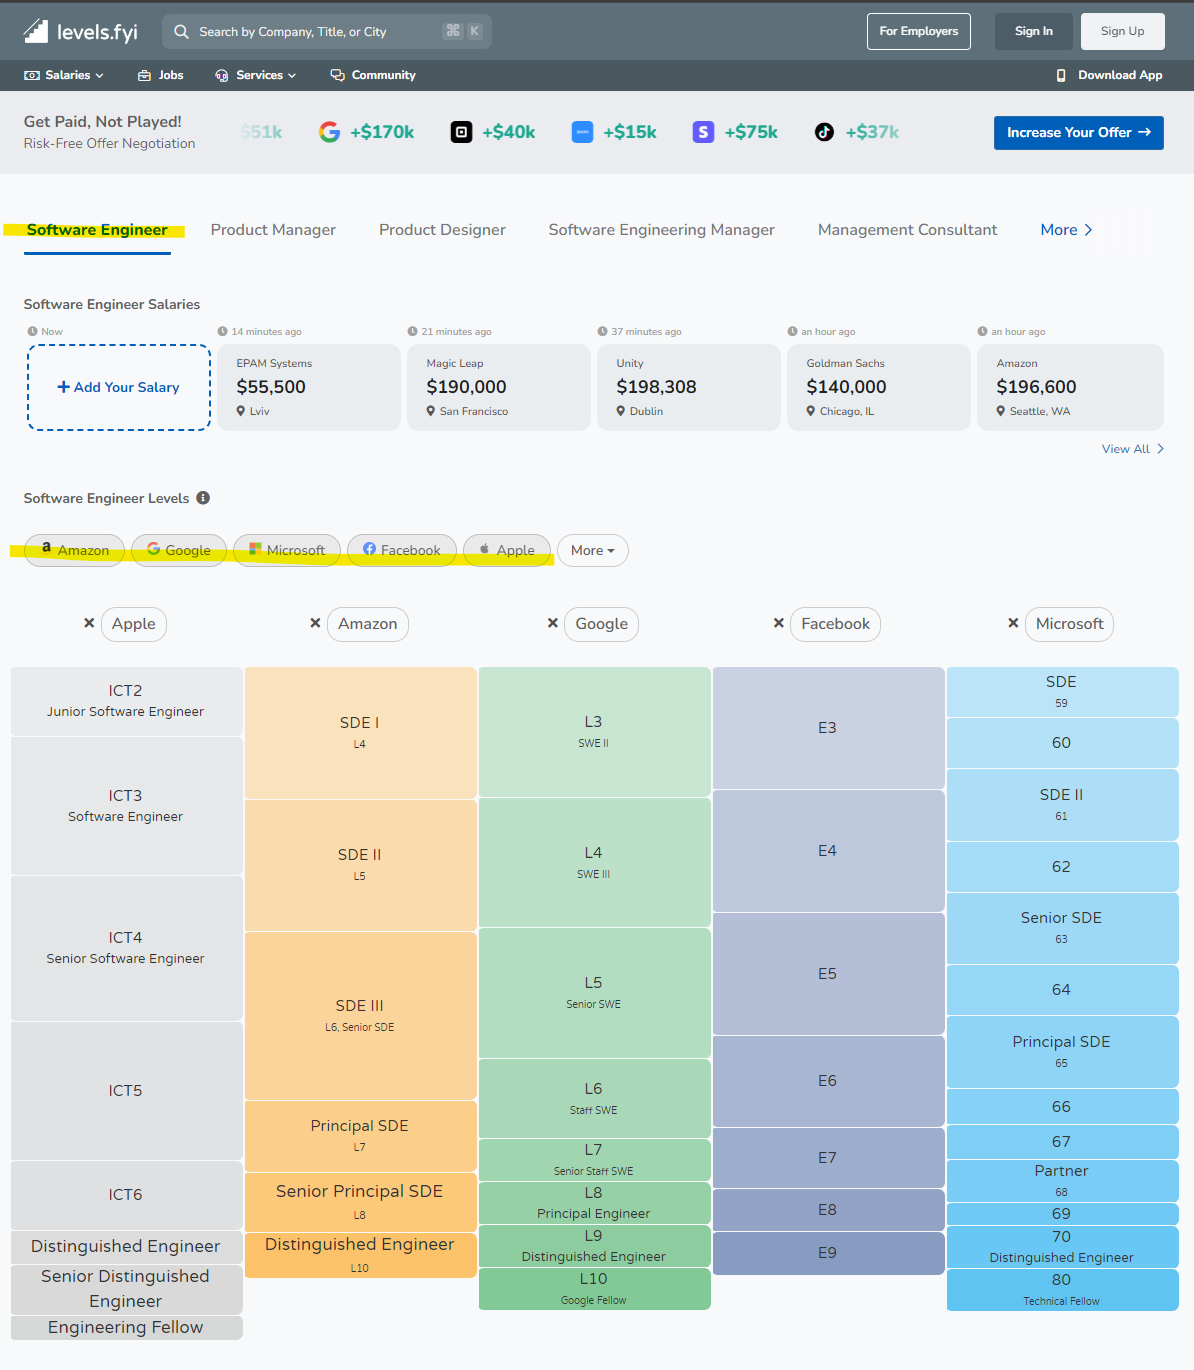Click the View All salaries link

click(x=1133, y=449)
